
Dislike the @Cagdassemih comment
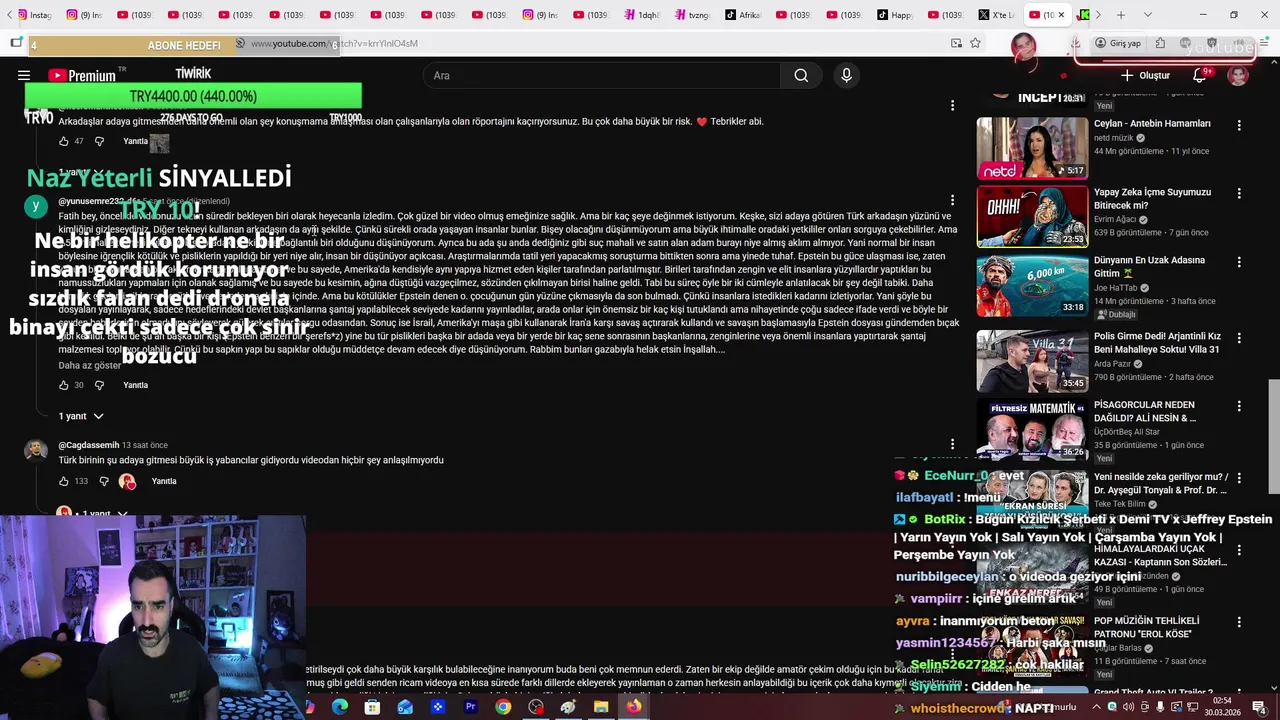point(103,481)
